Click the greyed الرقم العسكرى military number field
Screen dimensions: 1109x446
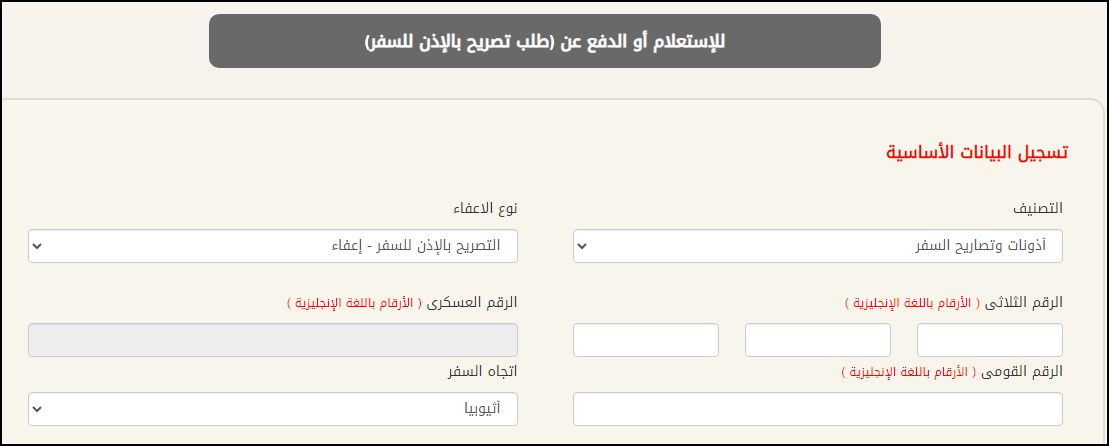(x=273, y=340)
